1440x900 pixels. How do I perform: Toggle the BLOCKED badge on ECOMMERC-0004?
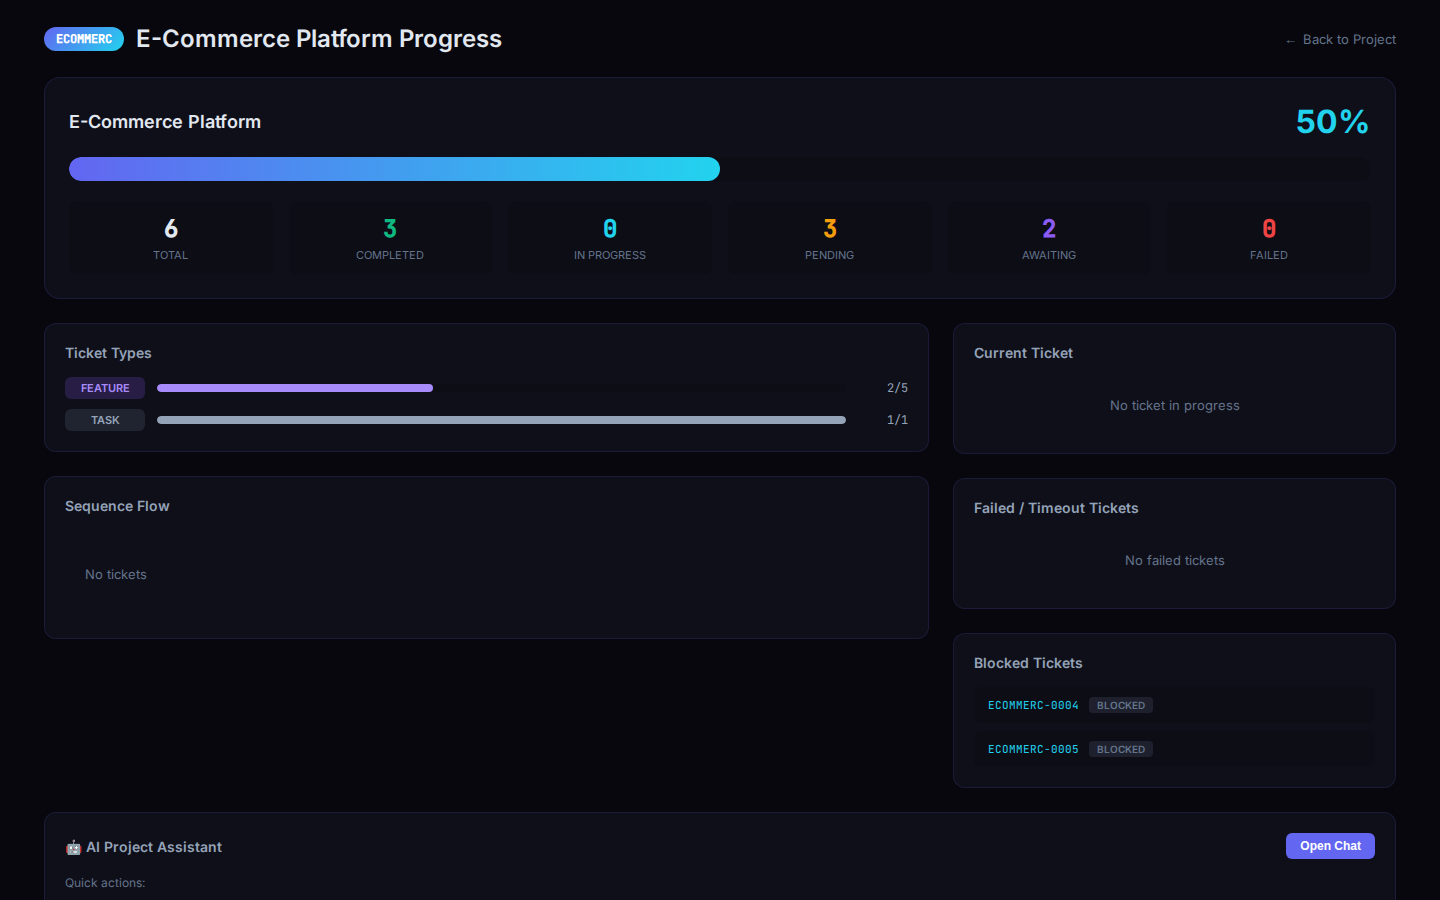(x=1120, y=705)
